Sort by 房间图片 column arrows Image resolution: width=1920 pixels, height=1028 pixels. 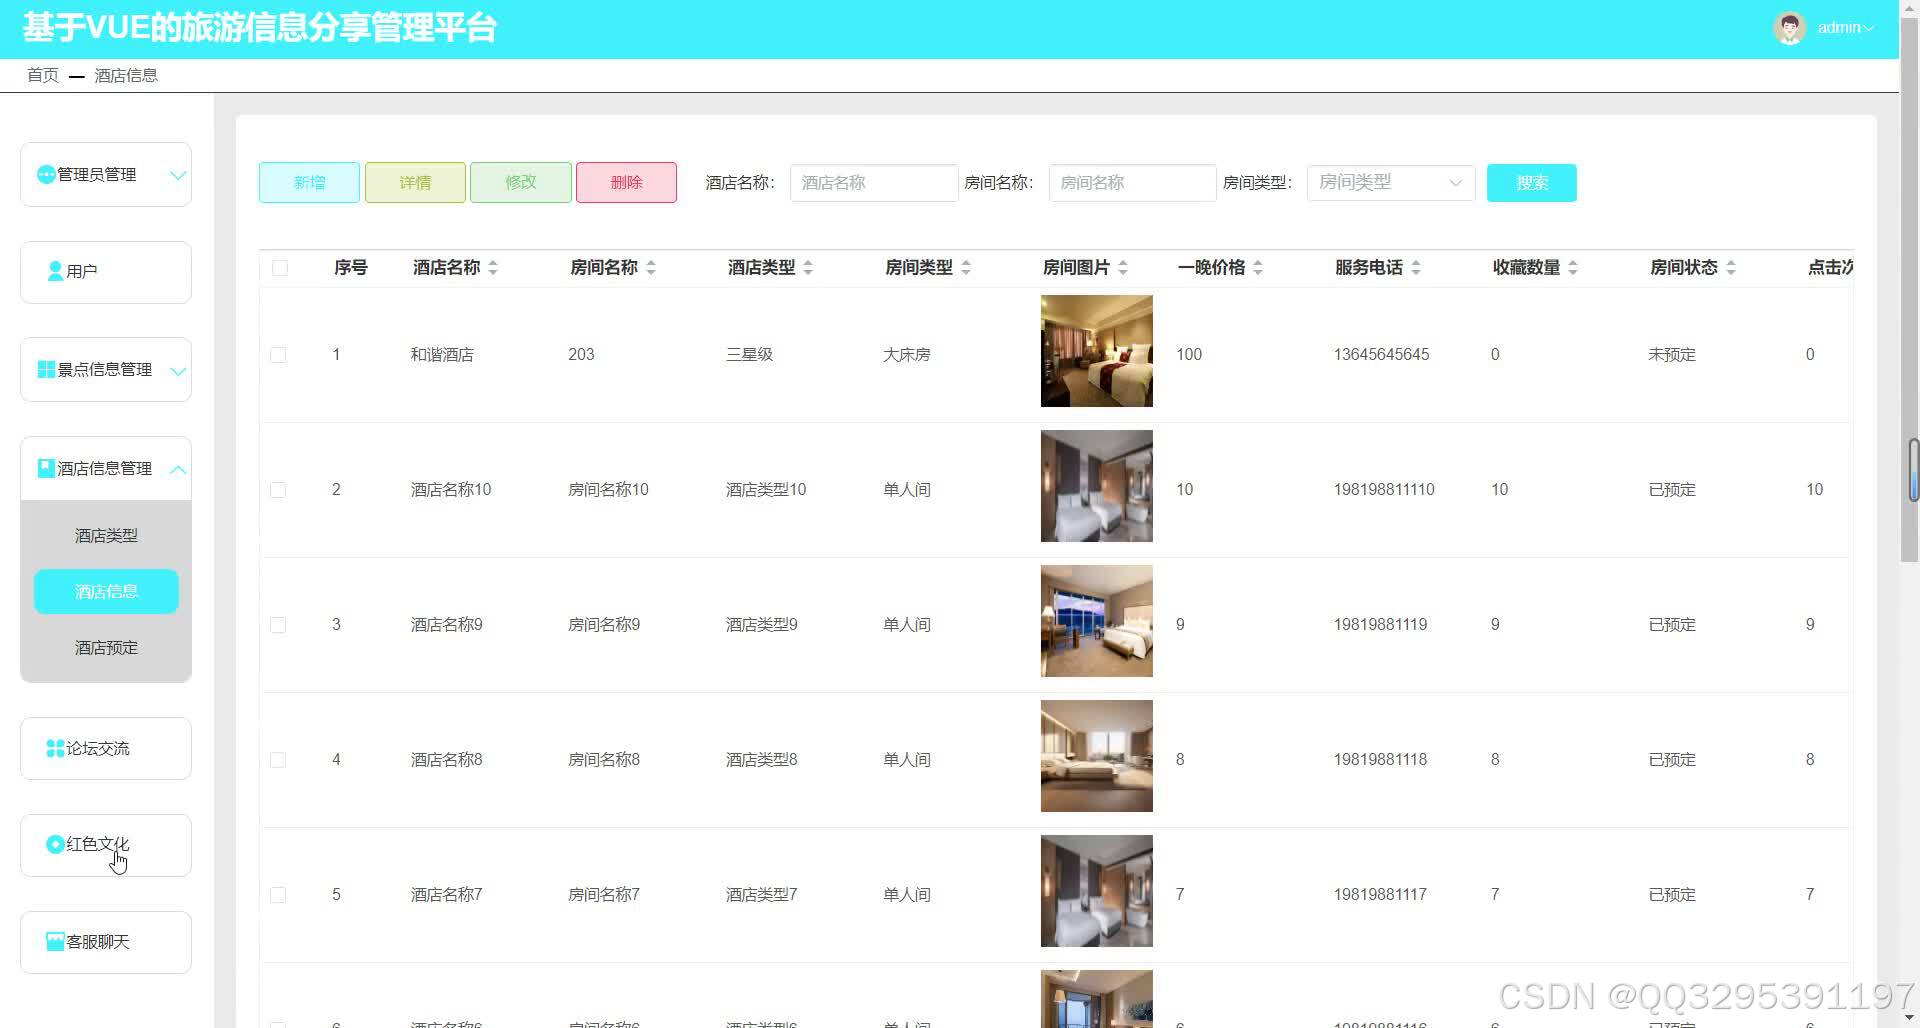(1123, 268)
